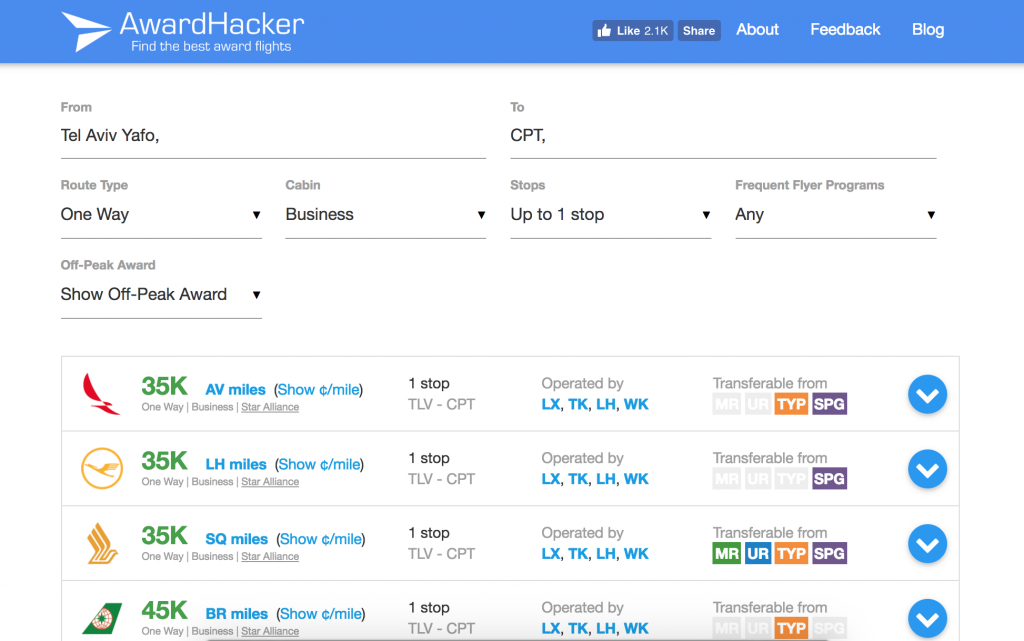Click SPG badge in LH miles row

click(x=829, y=478)
